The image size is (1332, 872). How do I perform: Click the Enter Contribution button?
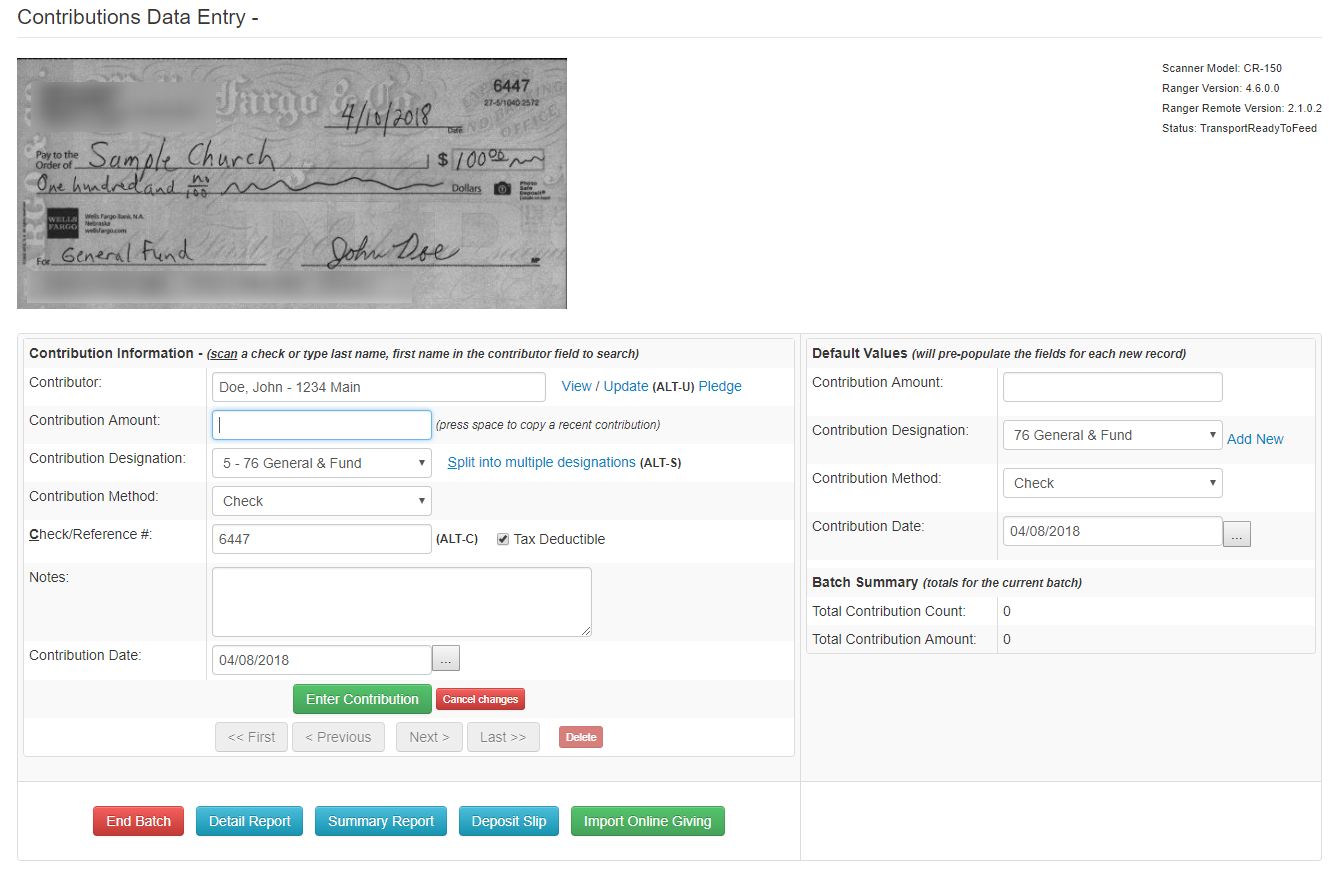coord(362,698)
